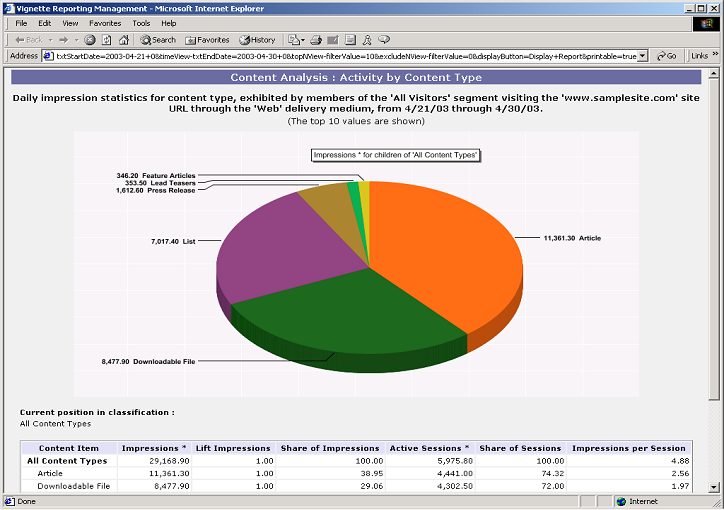The height and width of the screenshot is (510, 724).
Task: Click the '7,017.40 List' chart label
Action: (173, 241)
